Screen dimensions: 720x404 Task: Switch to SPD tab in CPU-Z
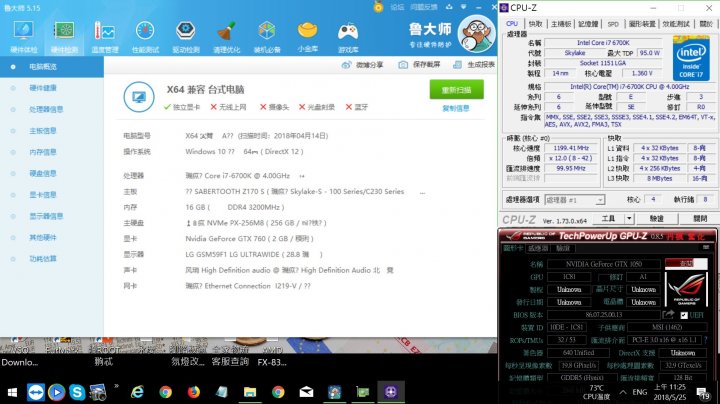click(613, 24)
